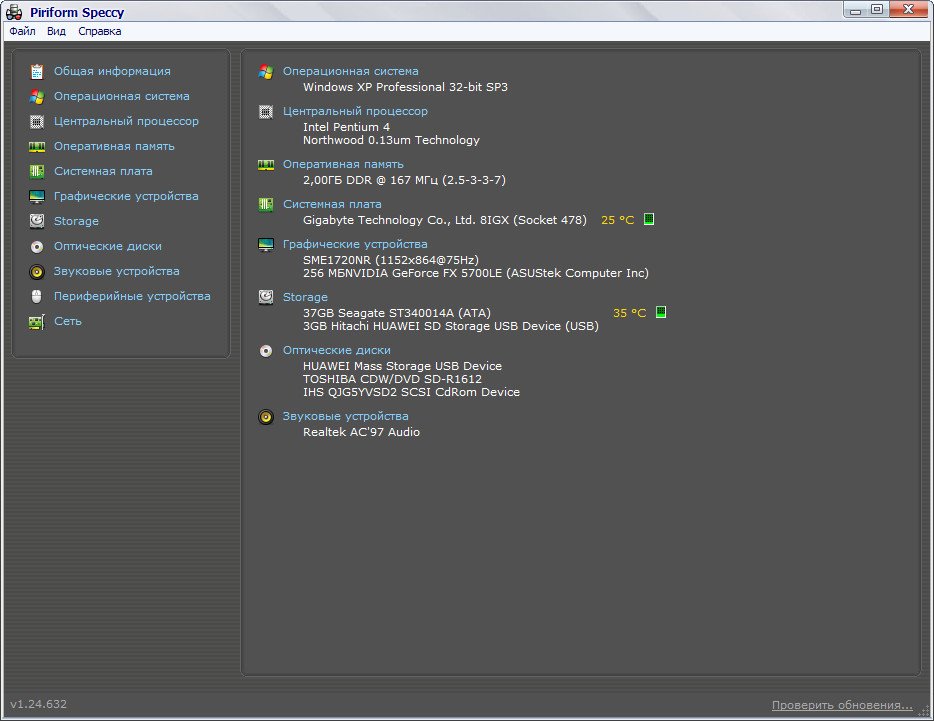Select Storage in the sidebar
Screen dimensions: 934x721
point(76,221)
